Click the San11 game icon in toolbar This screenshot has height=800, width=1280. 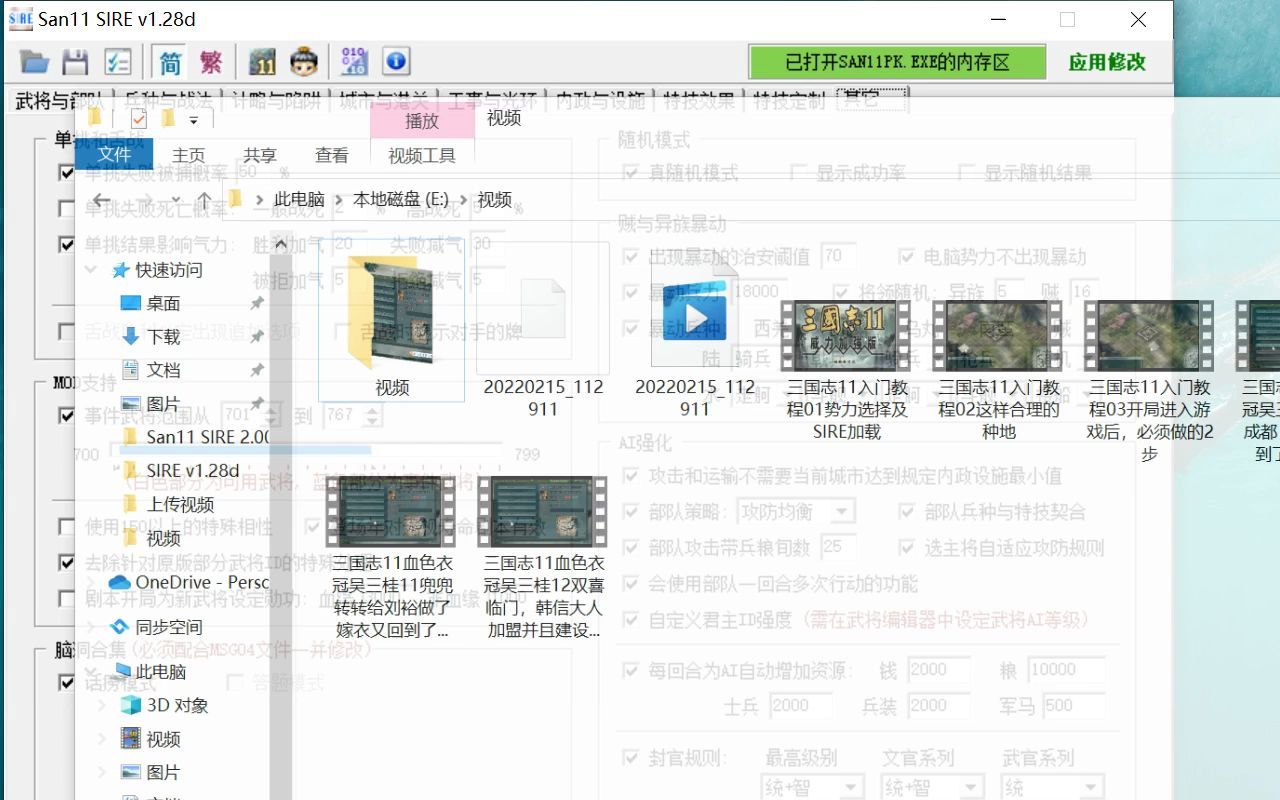pyautogui.click(x=262, y=62)
